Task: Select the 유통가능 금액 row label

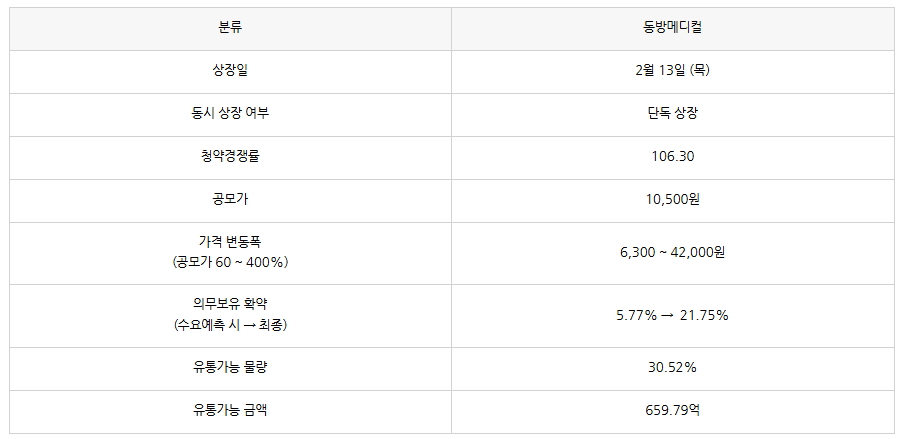Action: [x=230, y=410]
